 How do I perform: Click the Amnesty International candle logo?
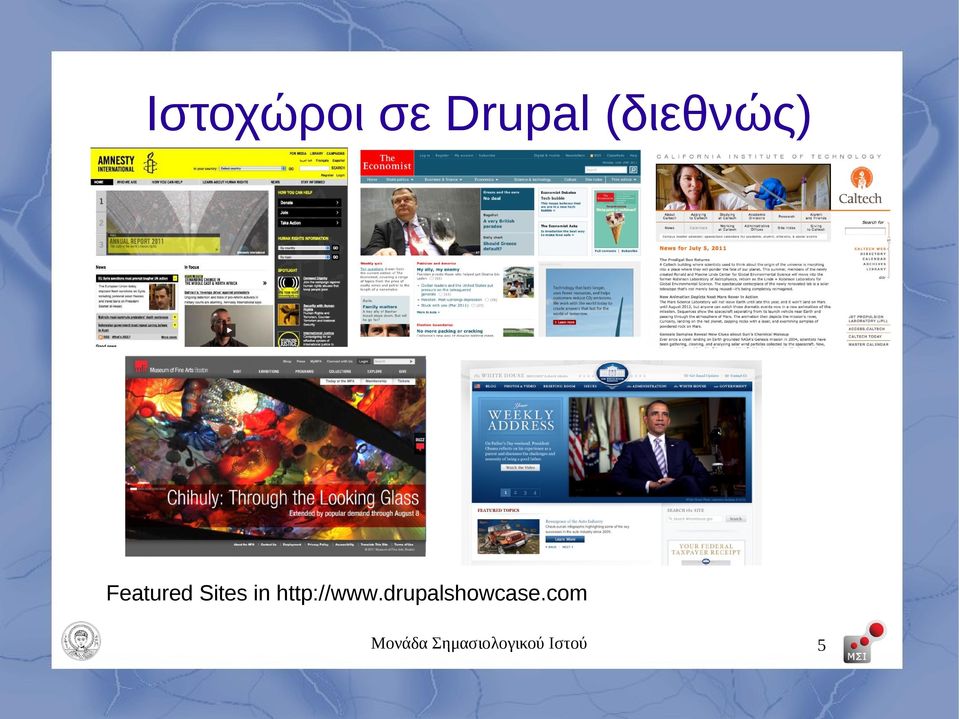[x=150, y=163]
